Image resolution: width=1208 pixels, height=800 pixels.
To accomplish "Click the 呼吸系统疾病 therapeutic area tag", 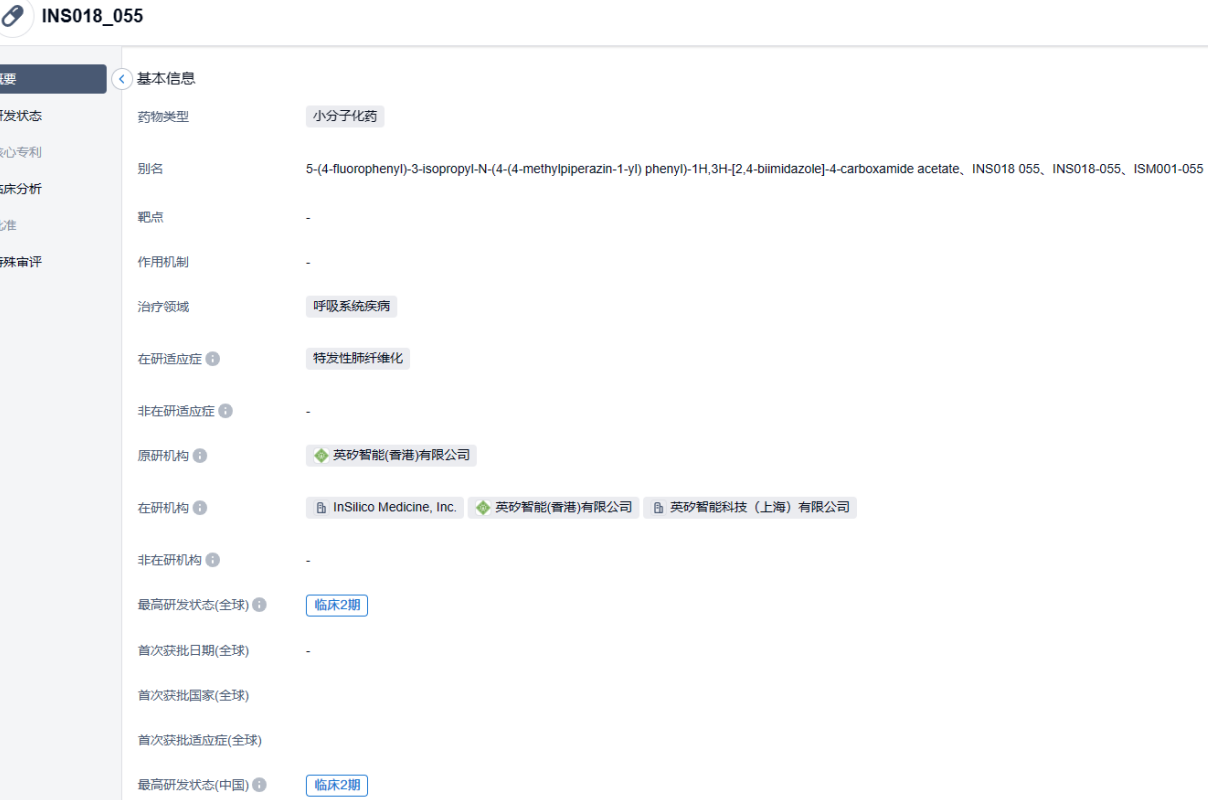I will point(351,306).
